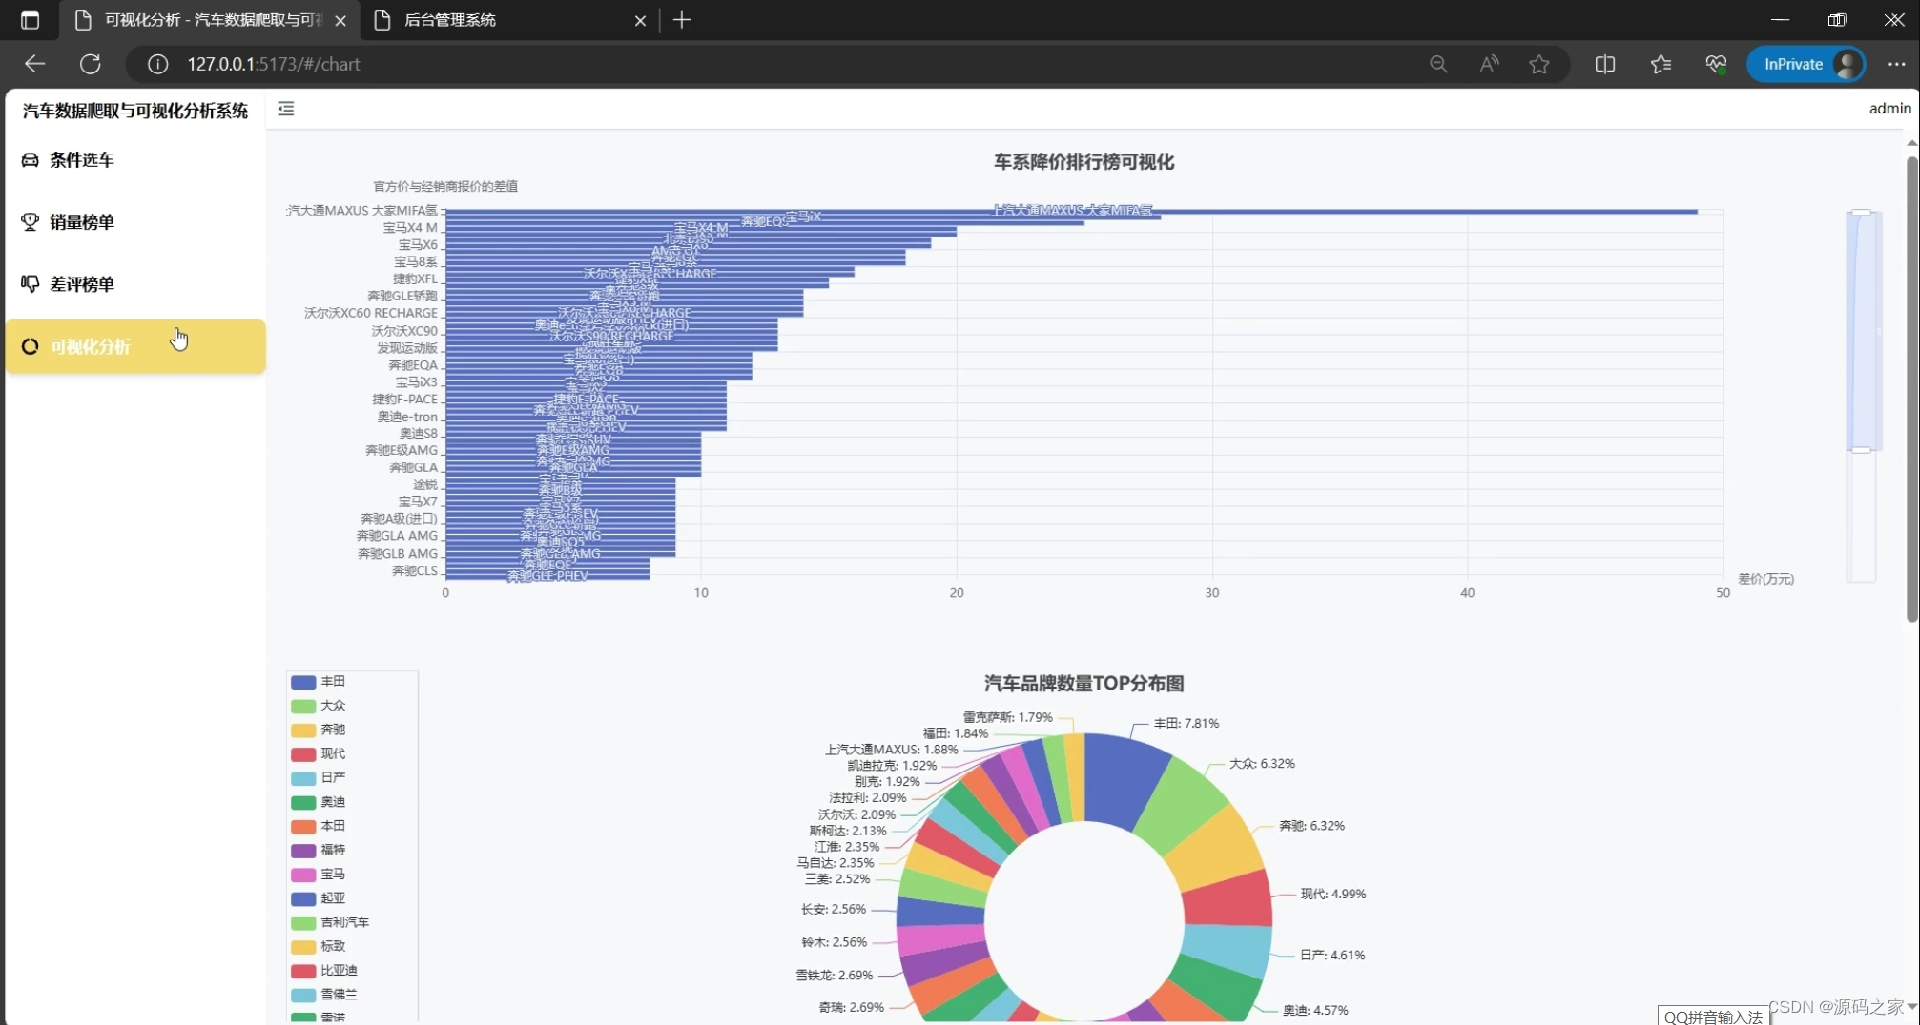Toggle 雪佛兰 legend entry
1920x1025 pixels.
324,994
